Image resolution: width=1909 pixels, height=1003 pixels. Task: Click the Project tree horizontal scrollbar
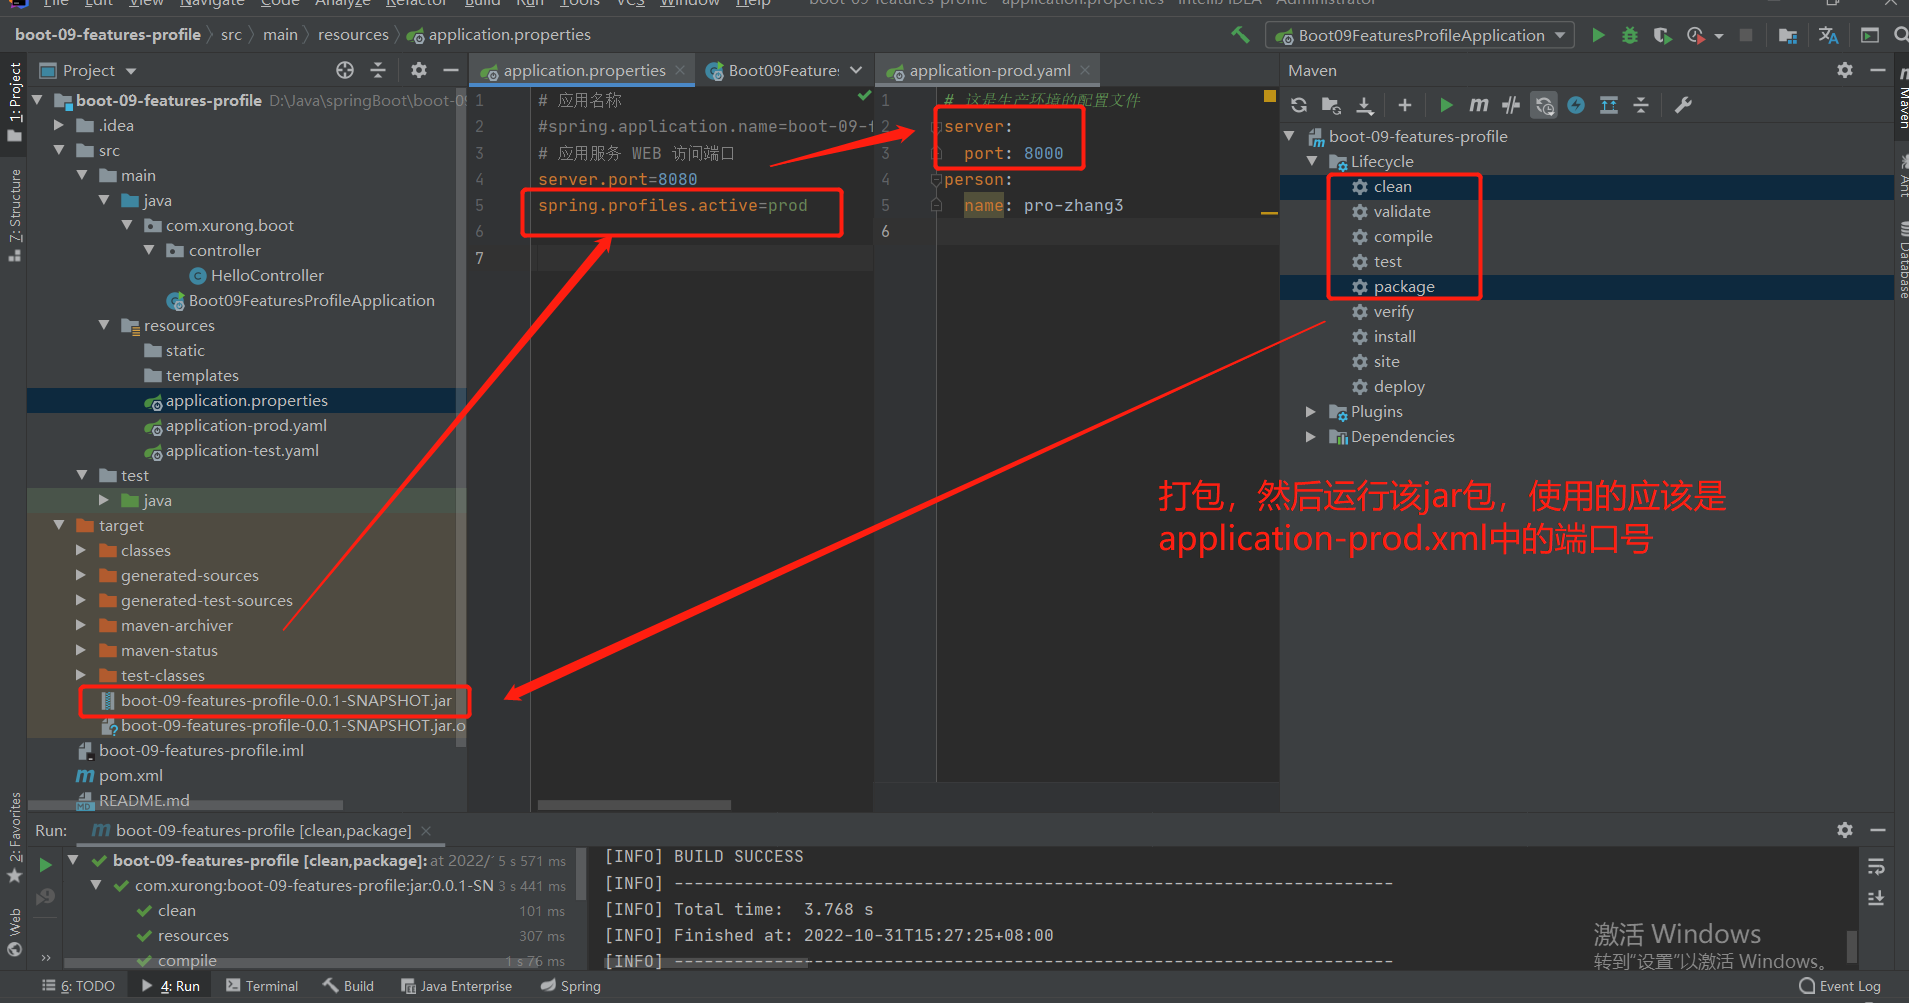tap(185, 805)
